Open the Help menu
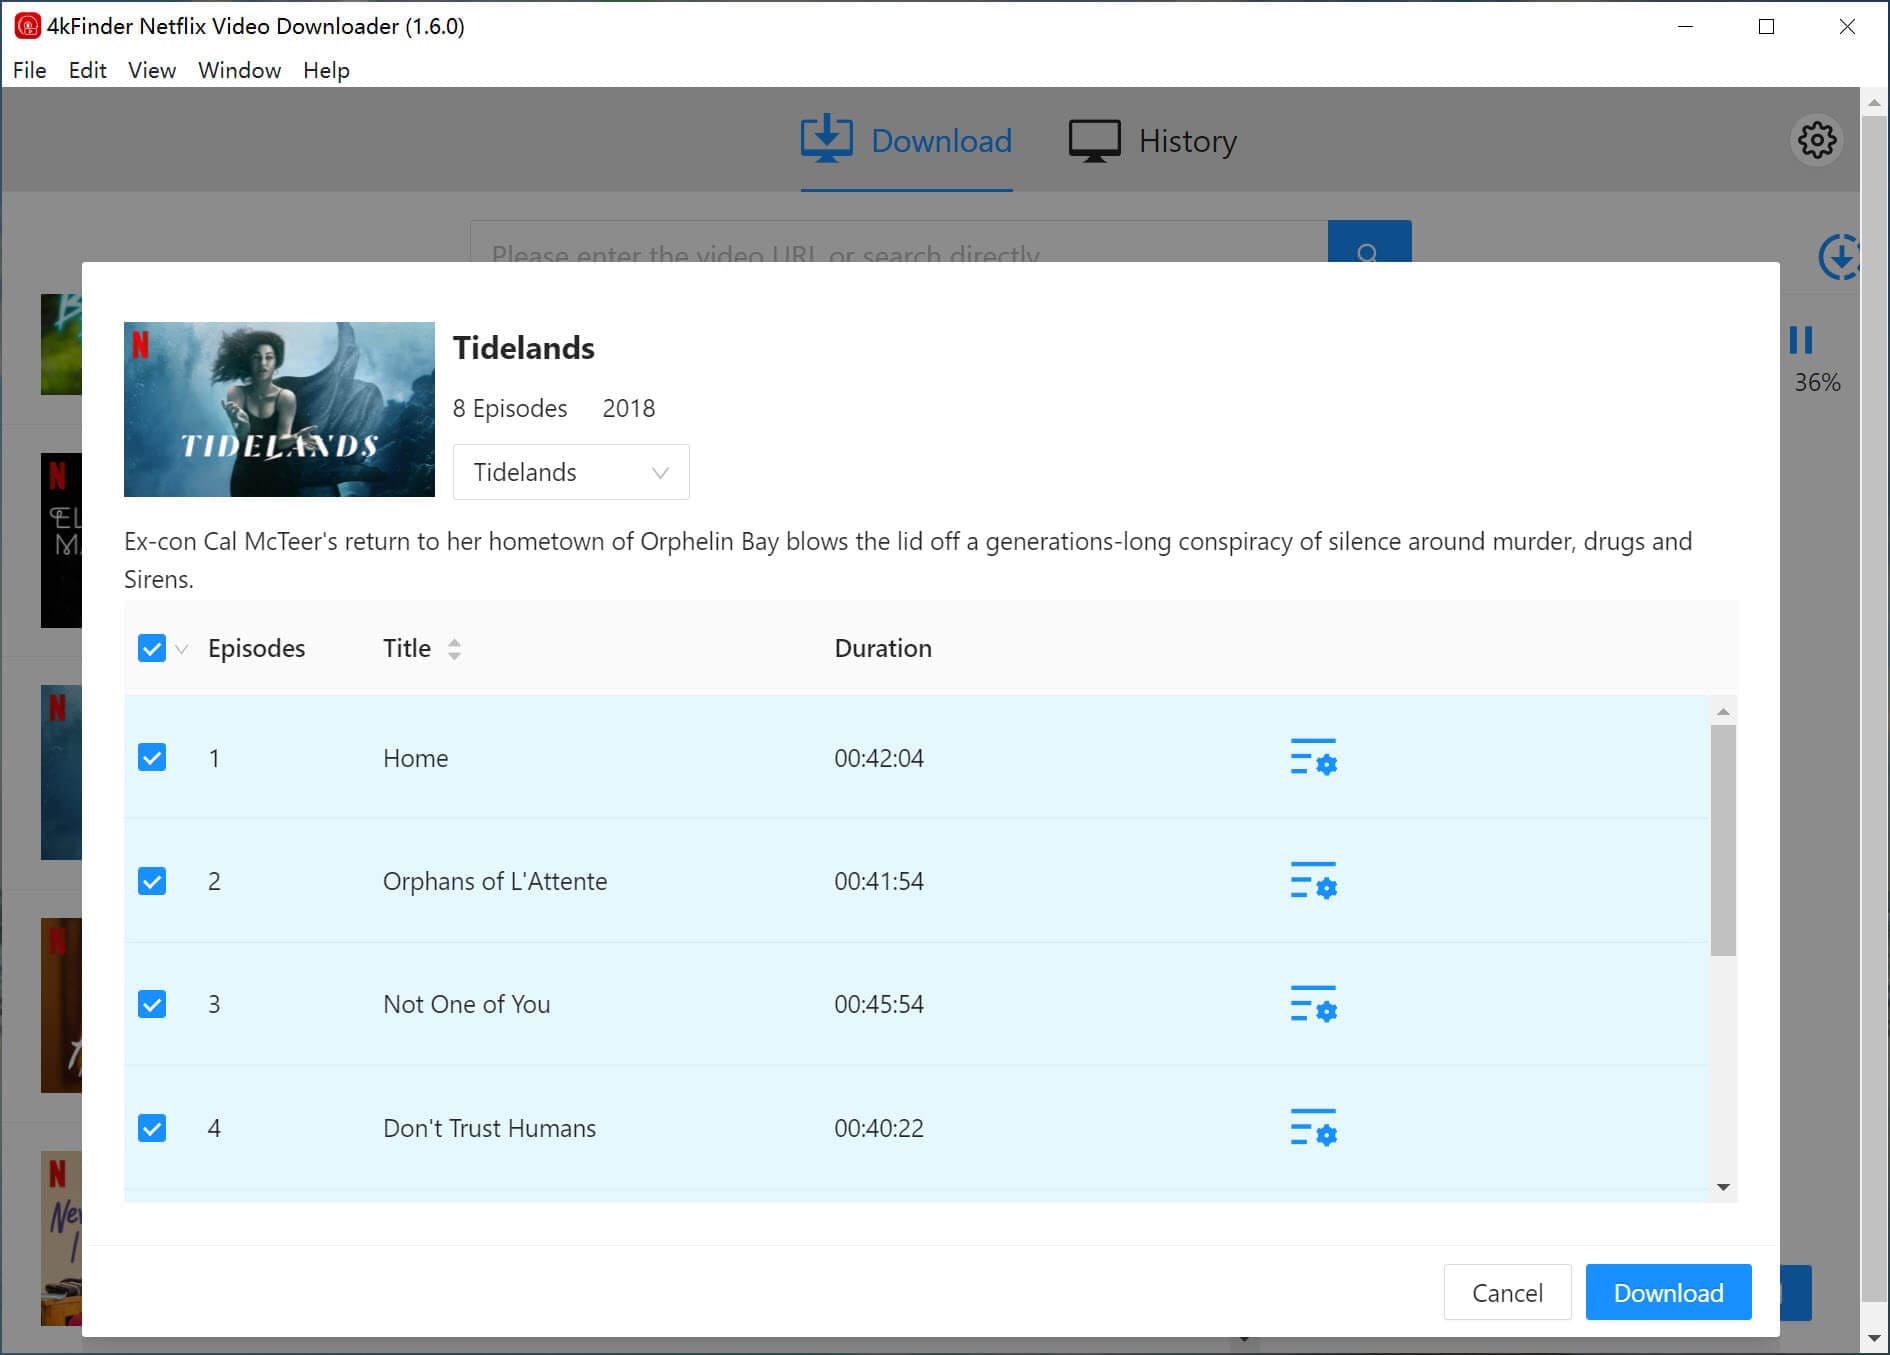Viewport: 1890px width, 1355px height. (x=326, y=70)
